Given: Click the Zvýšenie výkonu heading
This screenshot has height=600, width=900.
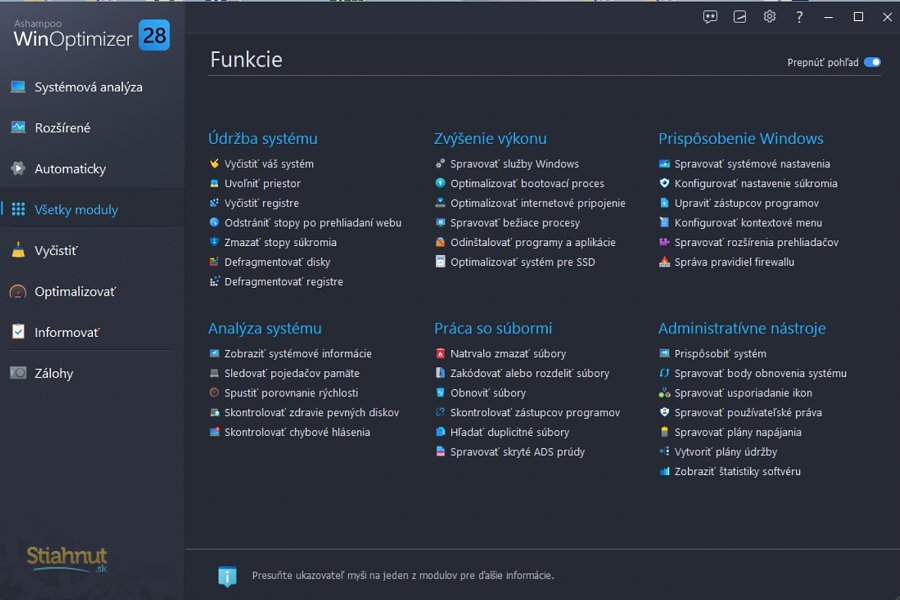Looking at the screenshot, I should [x=490, y=139].
